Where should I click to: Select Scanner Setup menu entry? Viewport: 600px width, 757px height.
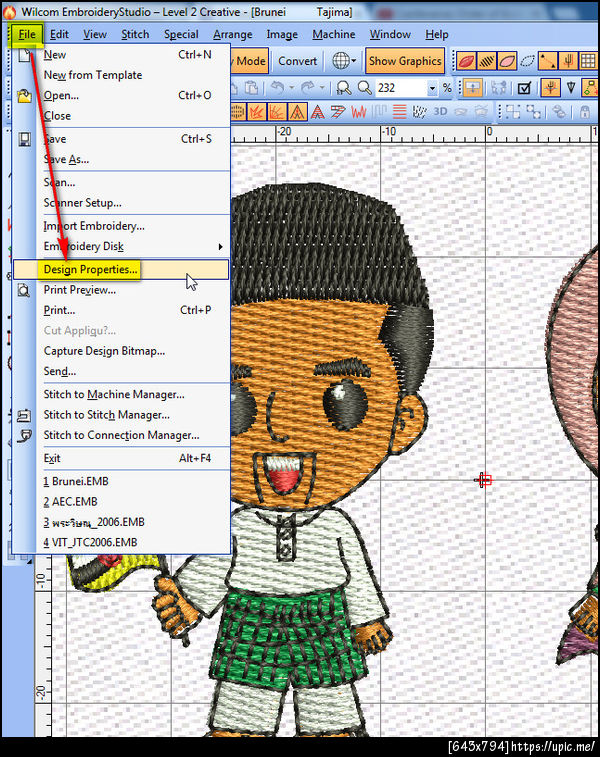point(121,203)
